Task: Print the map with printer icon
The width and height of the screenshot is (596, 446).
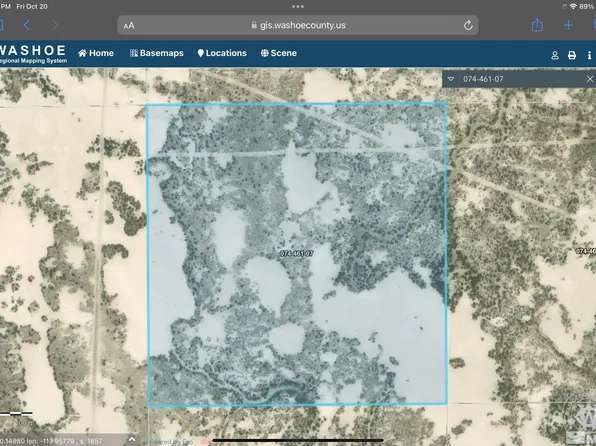Action: pyautogui.click(x=572, y=56)
